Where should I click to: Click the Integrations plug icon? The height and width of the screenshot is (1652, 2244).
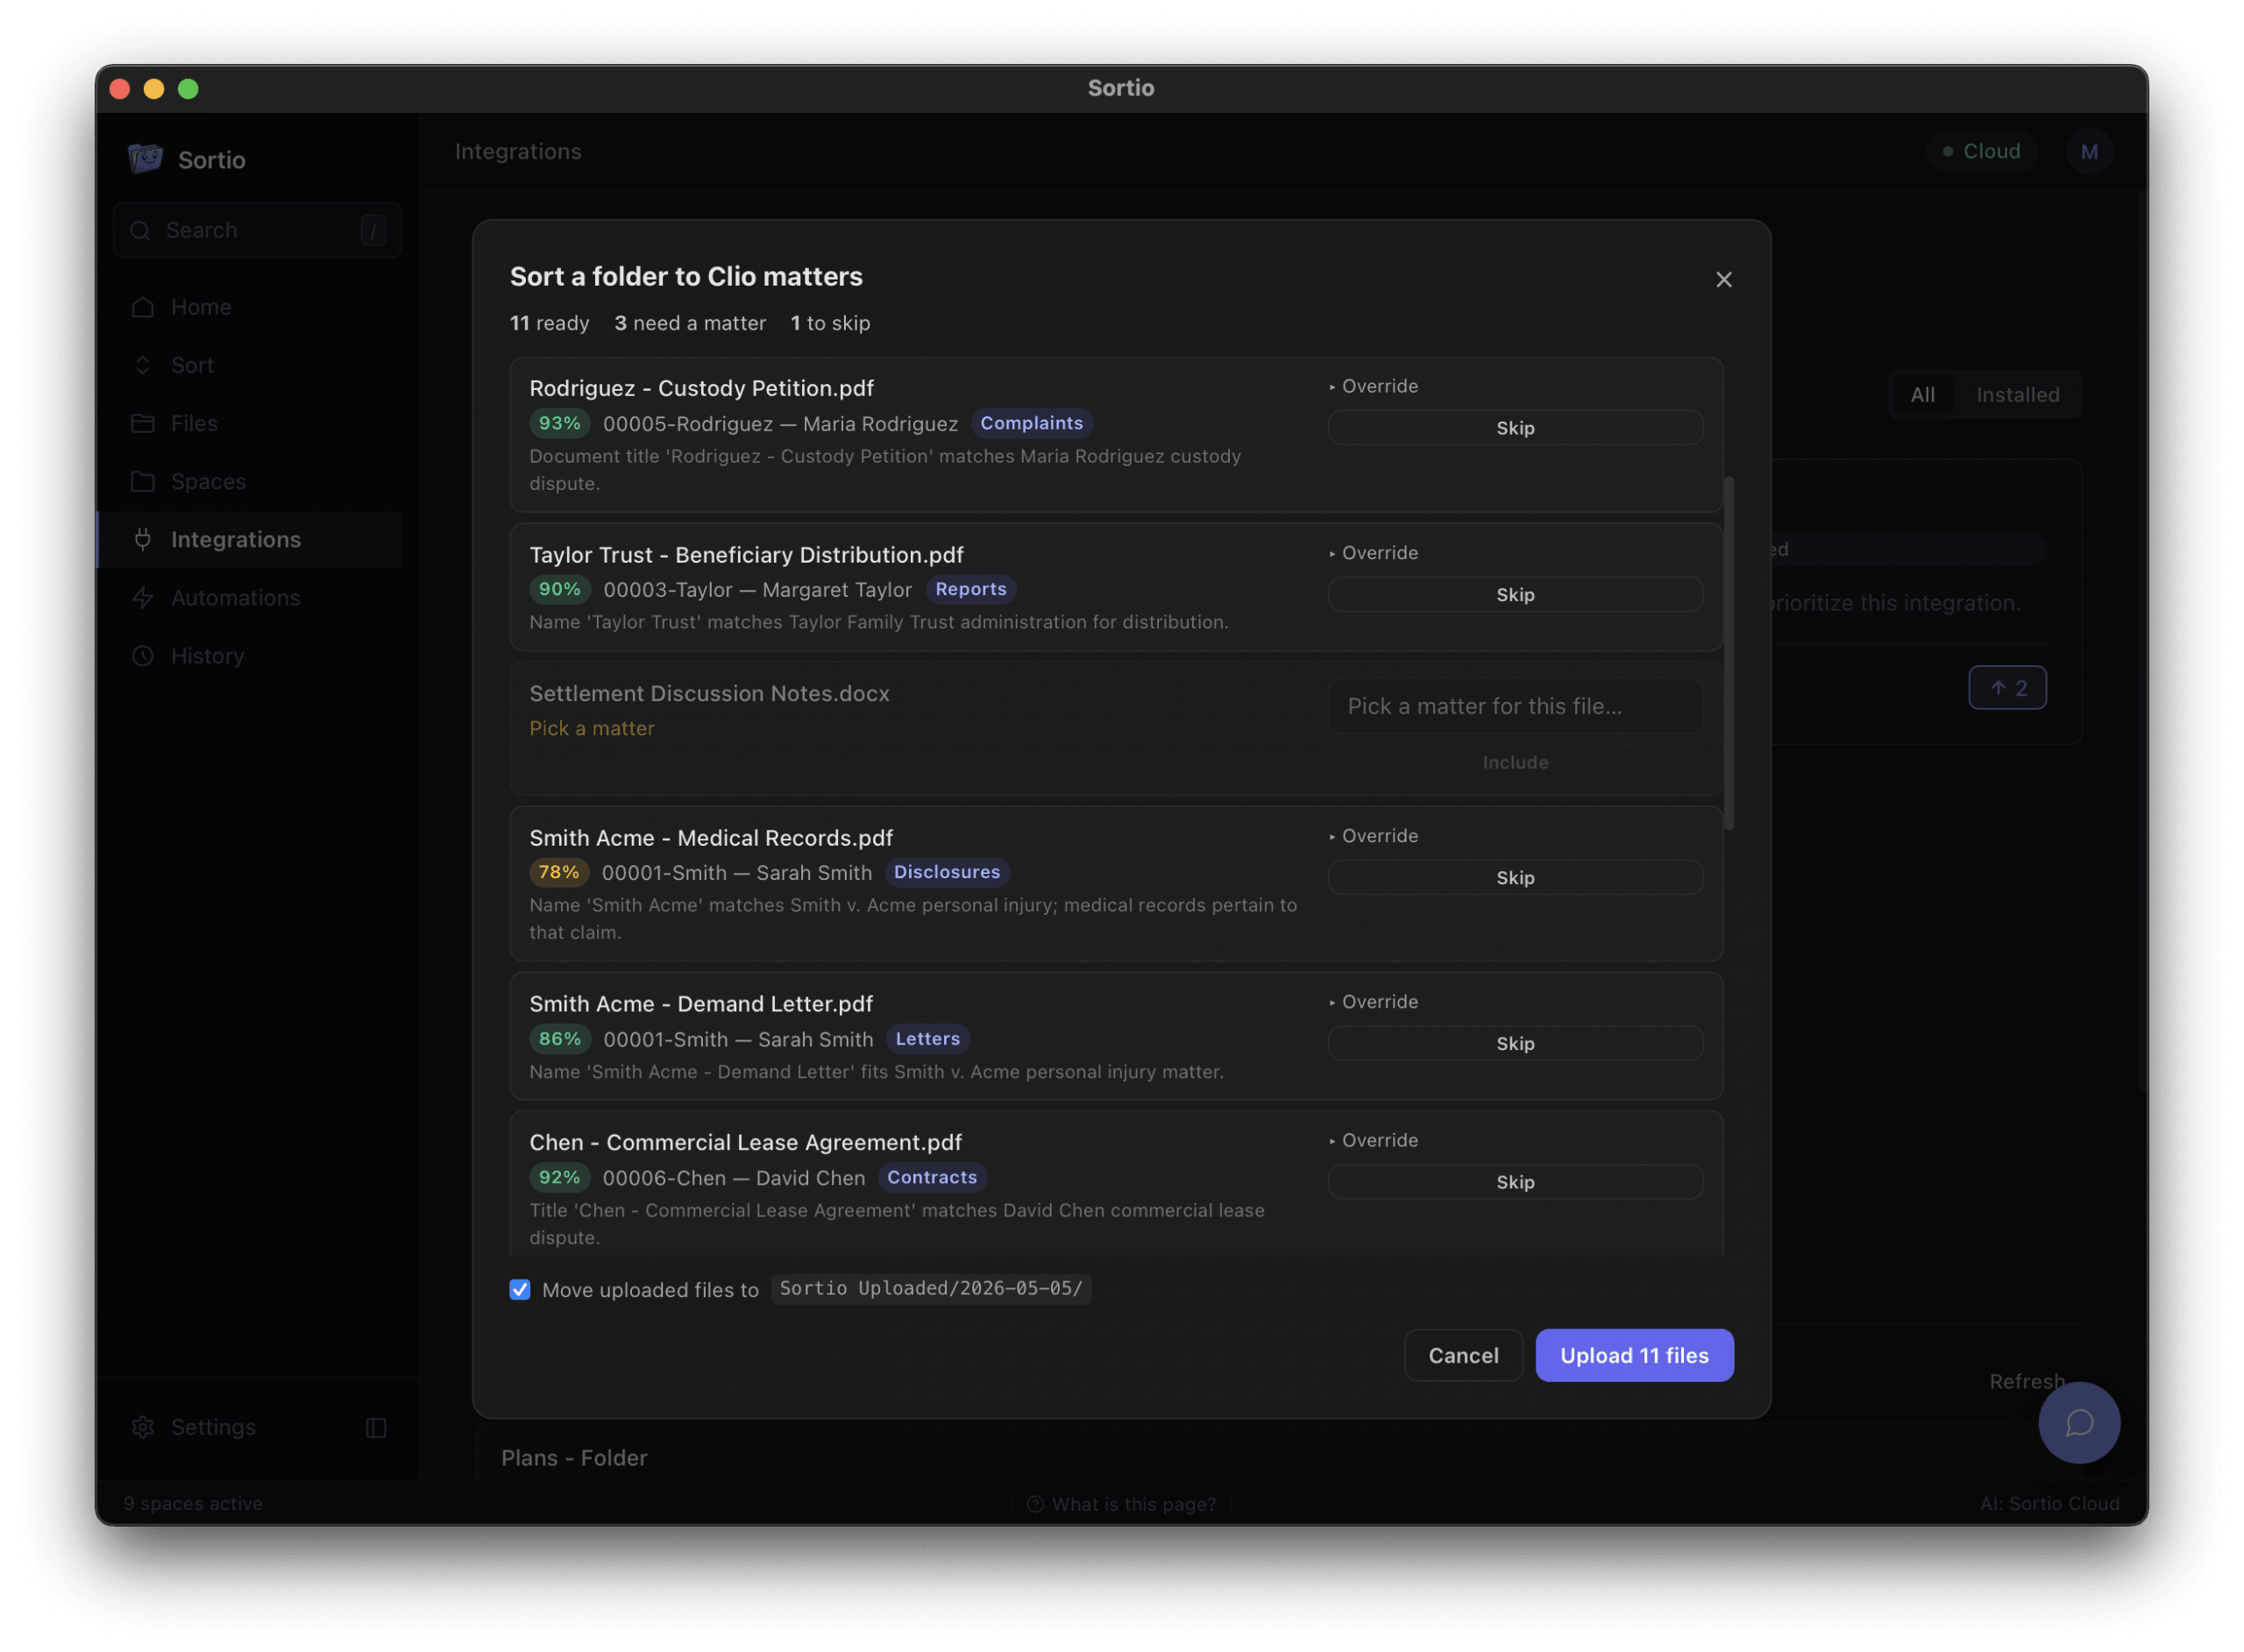pos(143,539)
